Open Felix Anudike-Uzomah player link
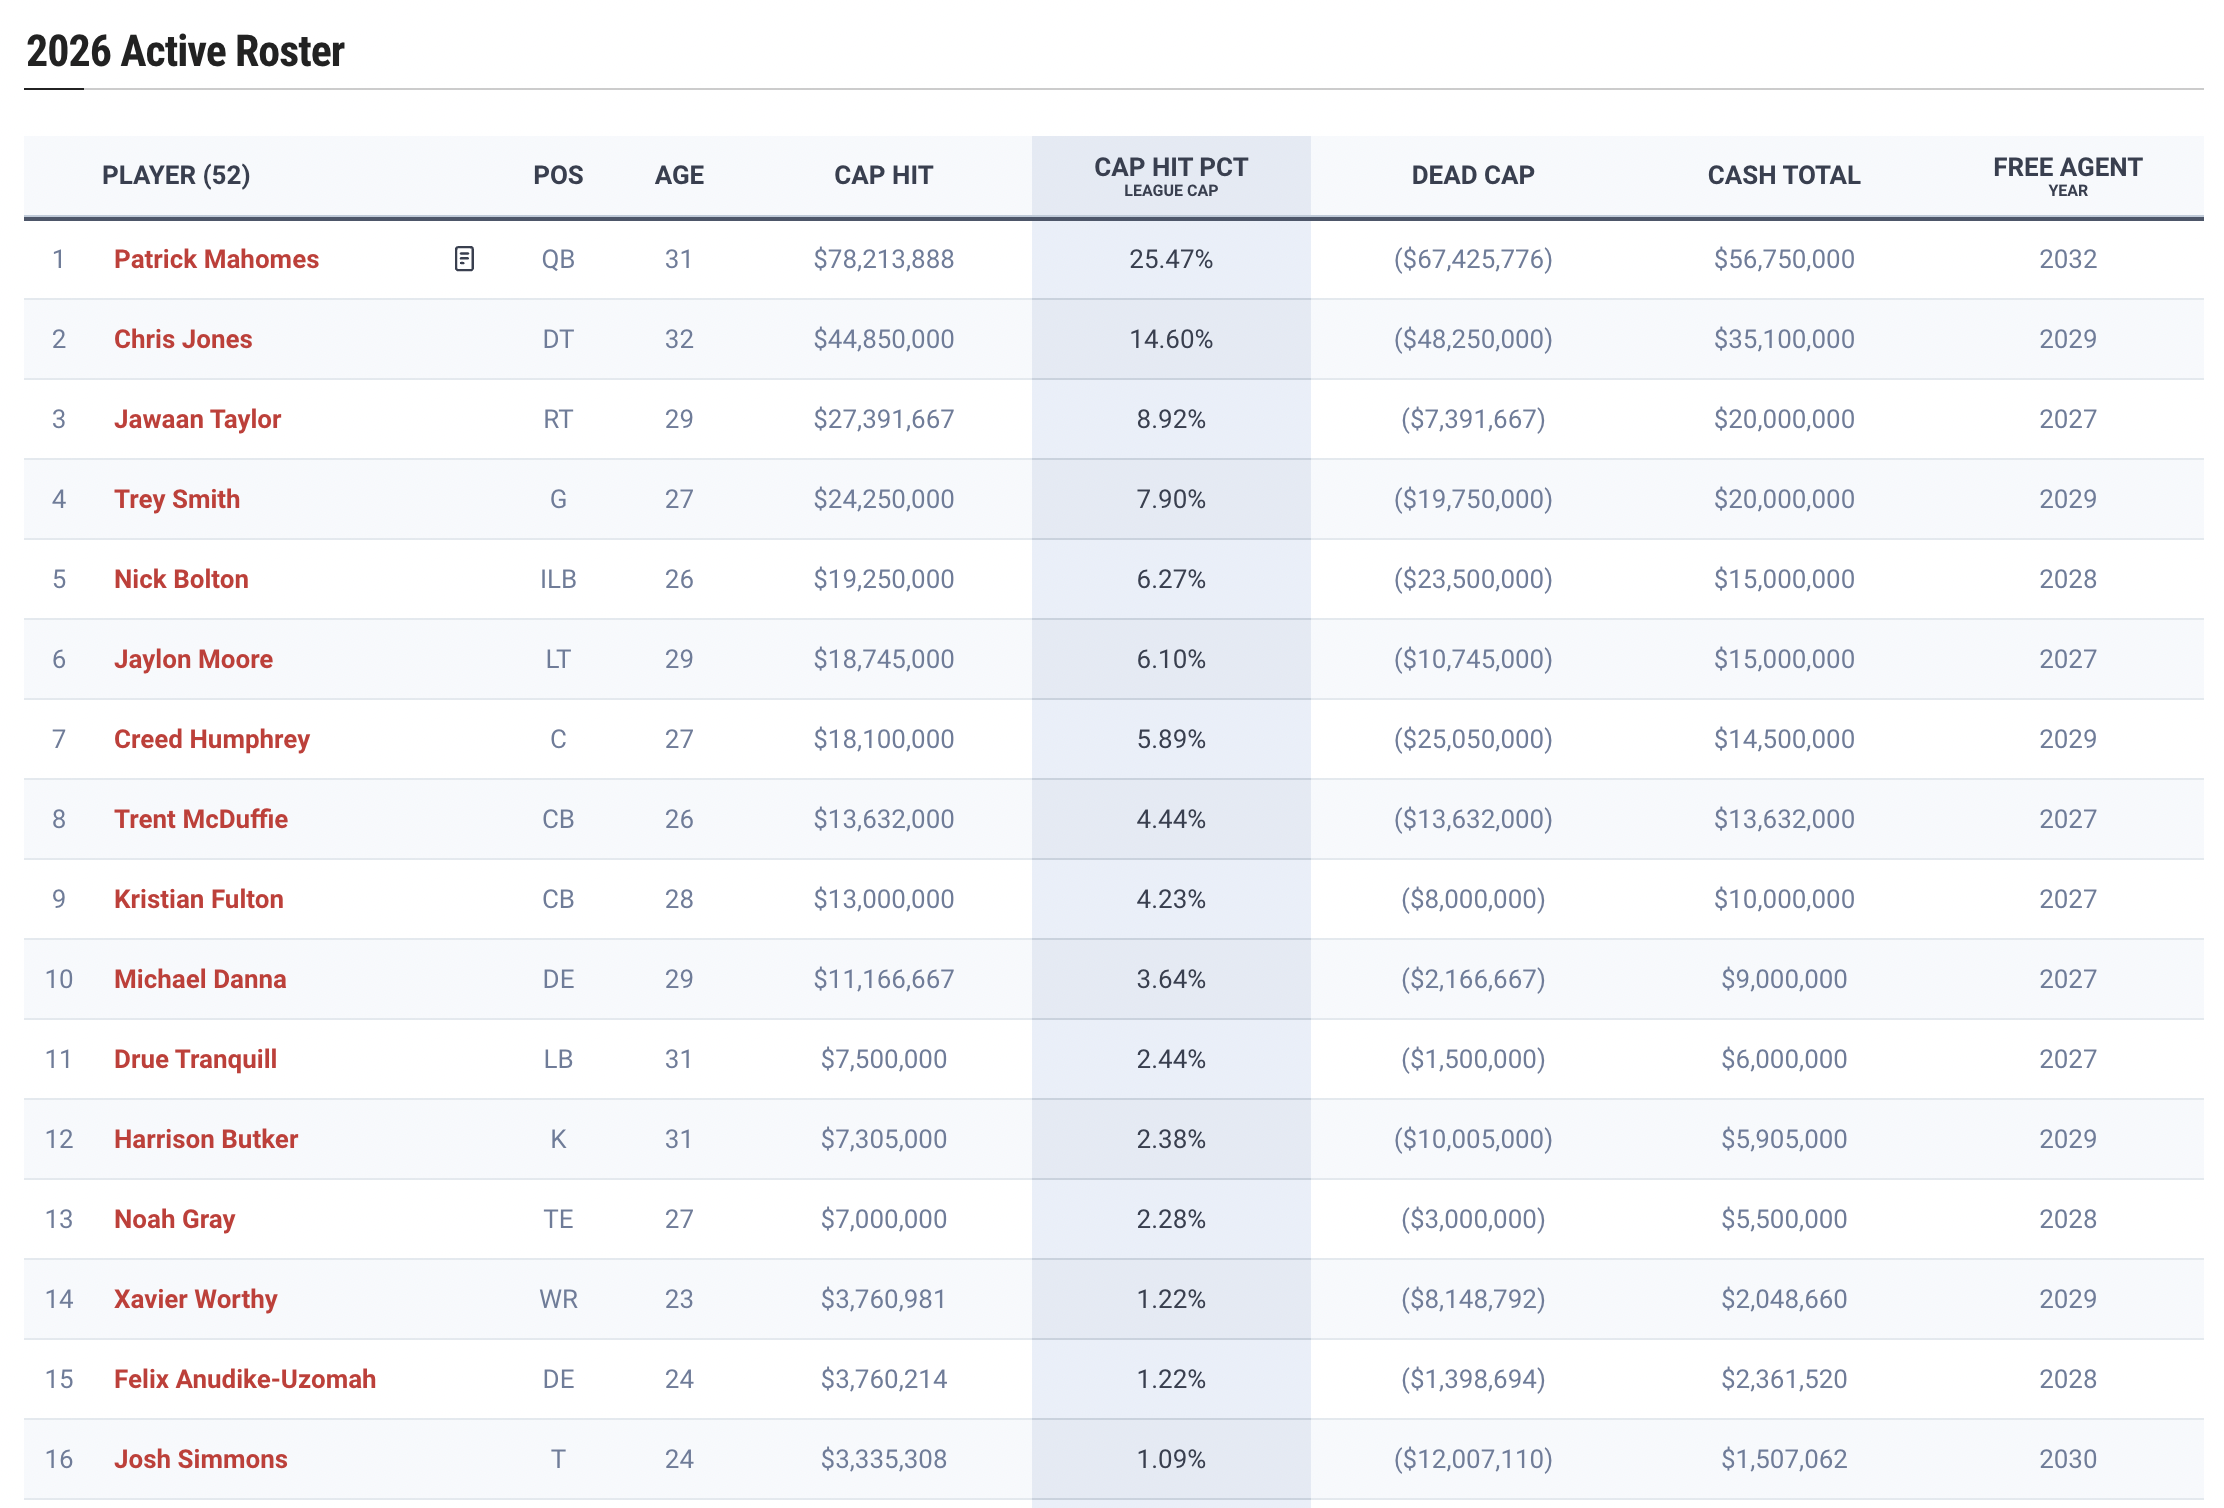 [245, 1379]
